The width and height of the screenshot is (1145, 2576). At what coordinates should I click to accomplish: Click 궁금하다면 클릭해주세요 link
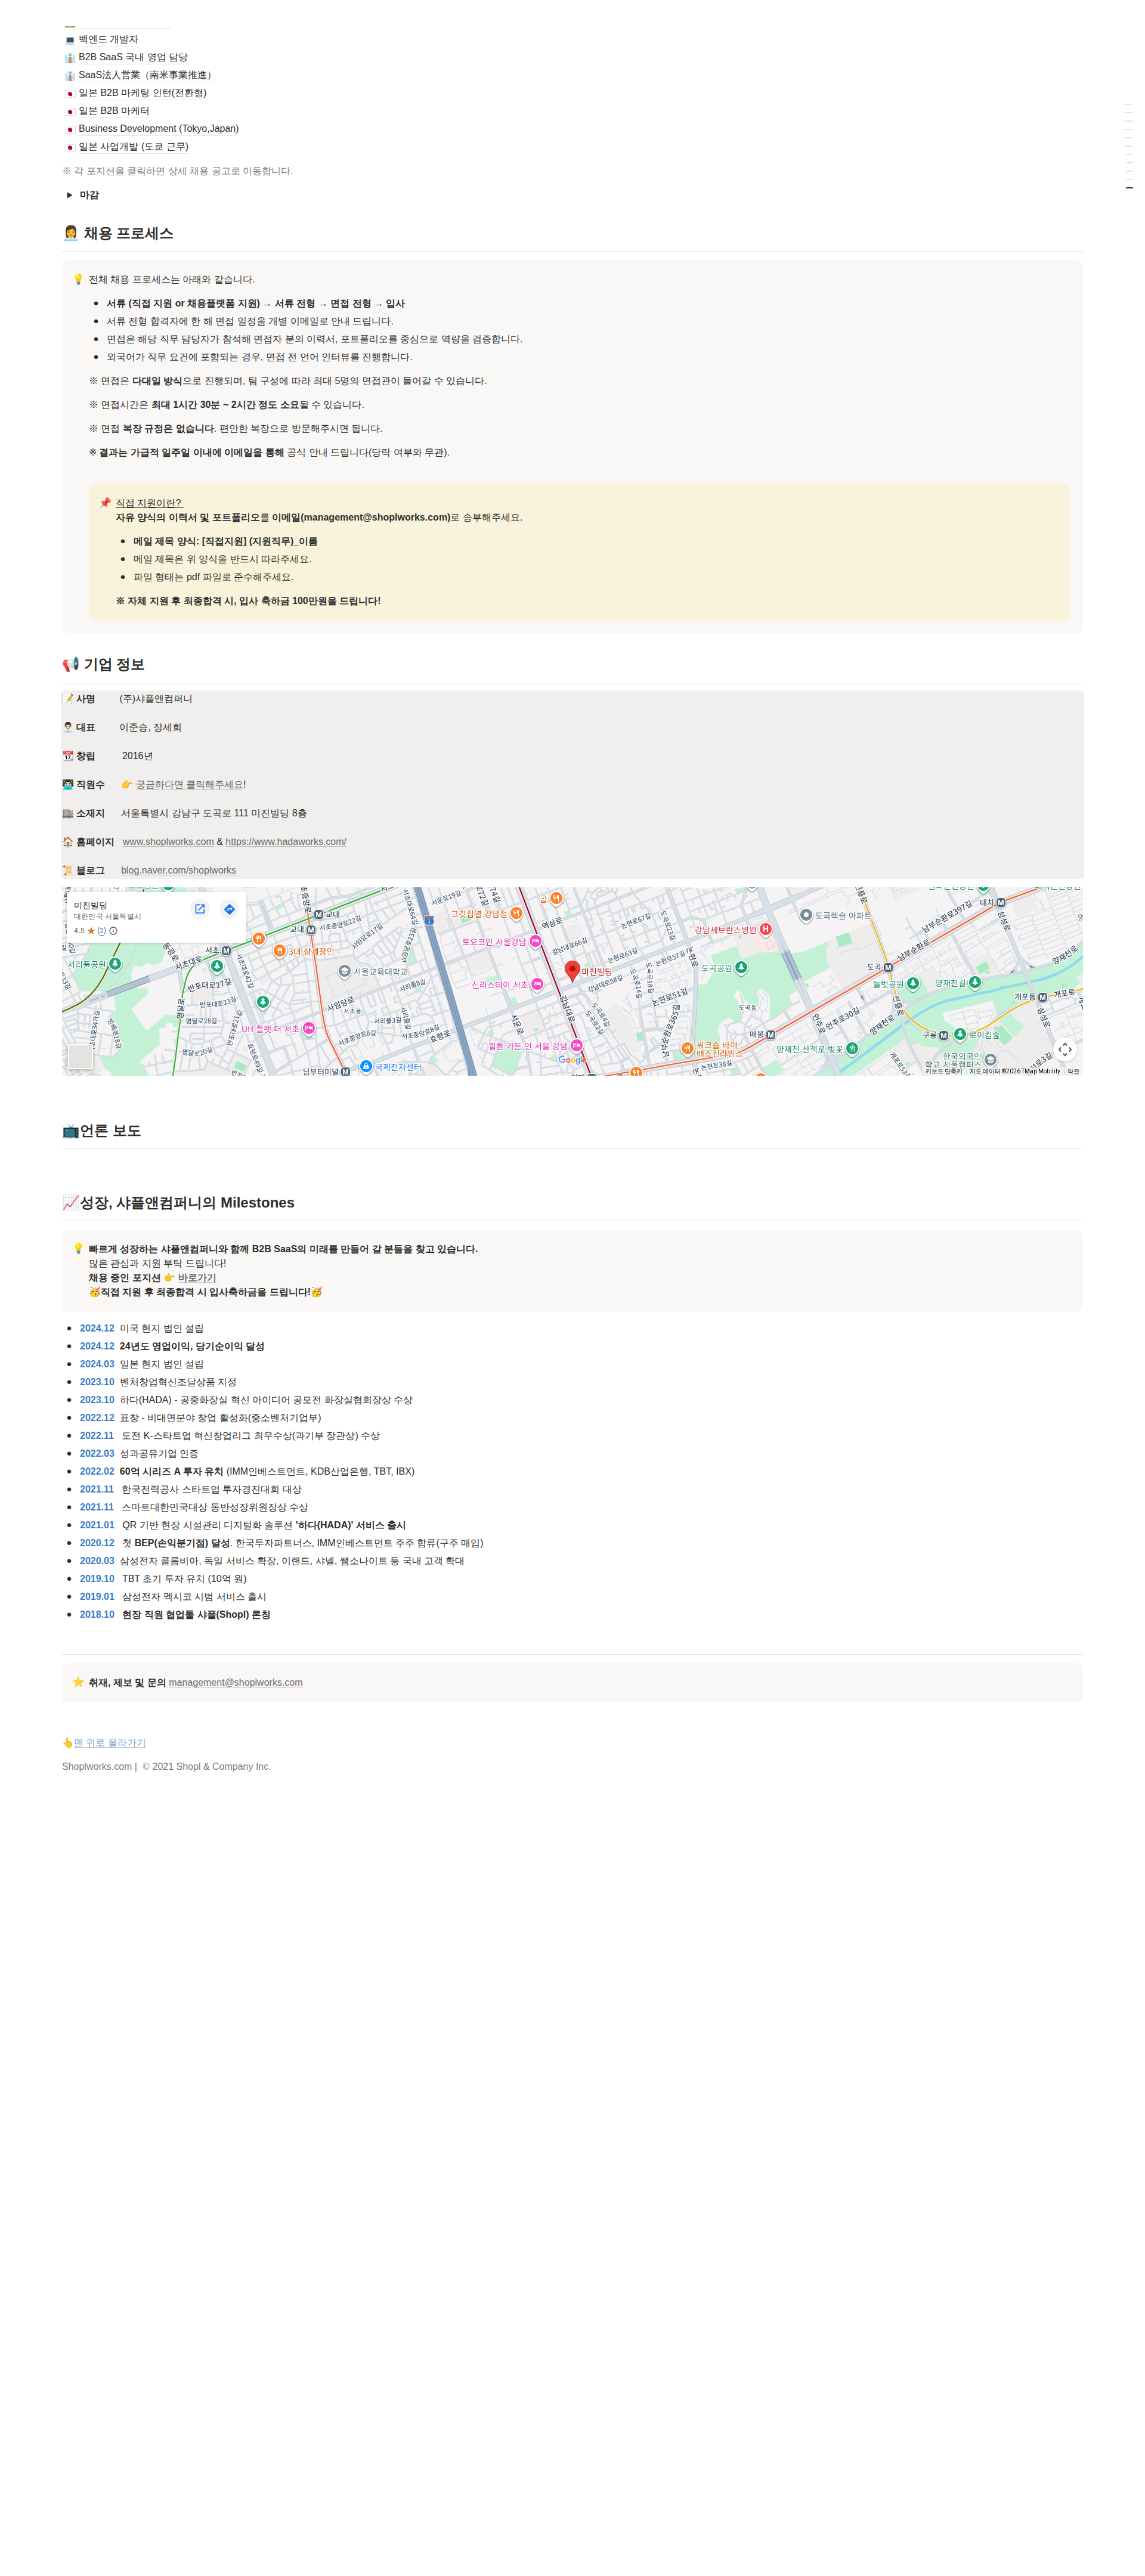[190, 785]
